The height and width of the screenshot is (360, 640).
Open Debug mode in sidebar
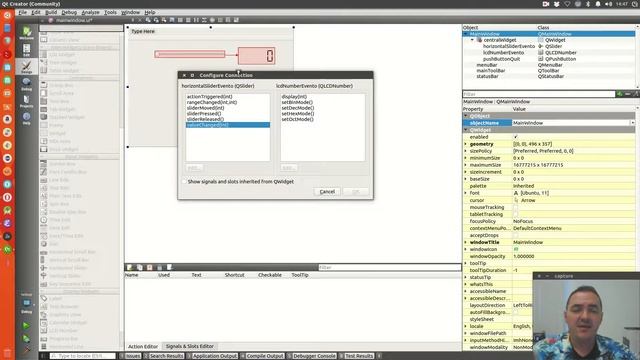tap(27, 84)
